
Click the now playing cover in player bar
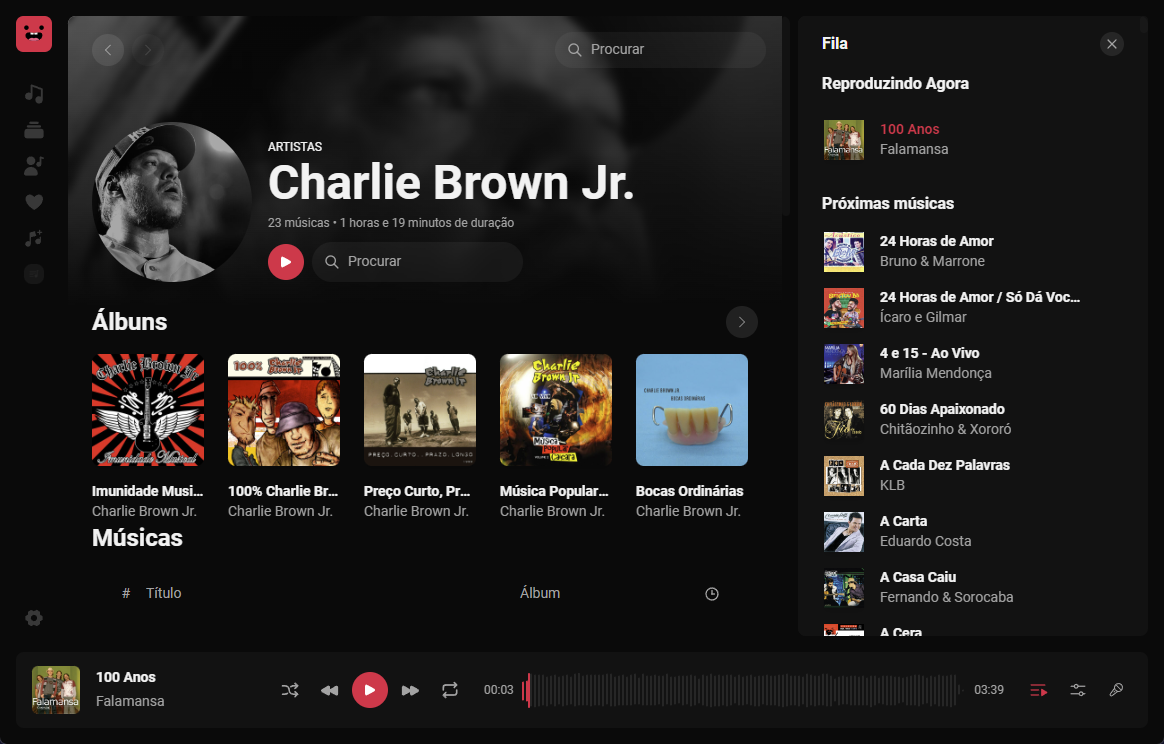coord(56,690)
